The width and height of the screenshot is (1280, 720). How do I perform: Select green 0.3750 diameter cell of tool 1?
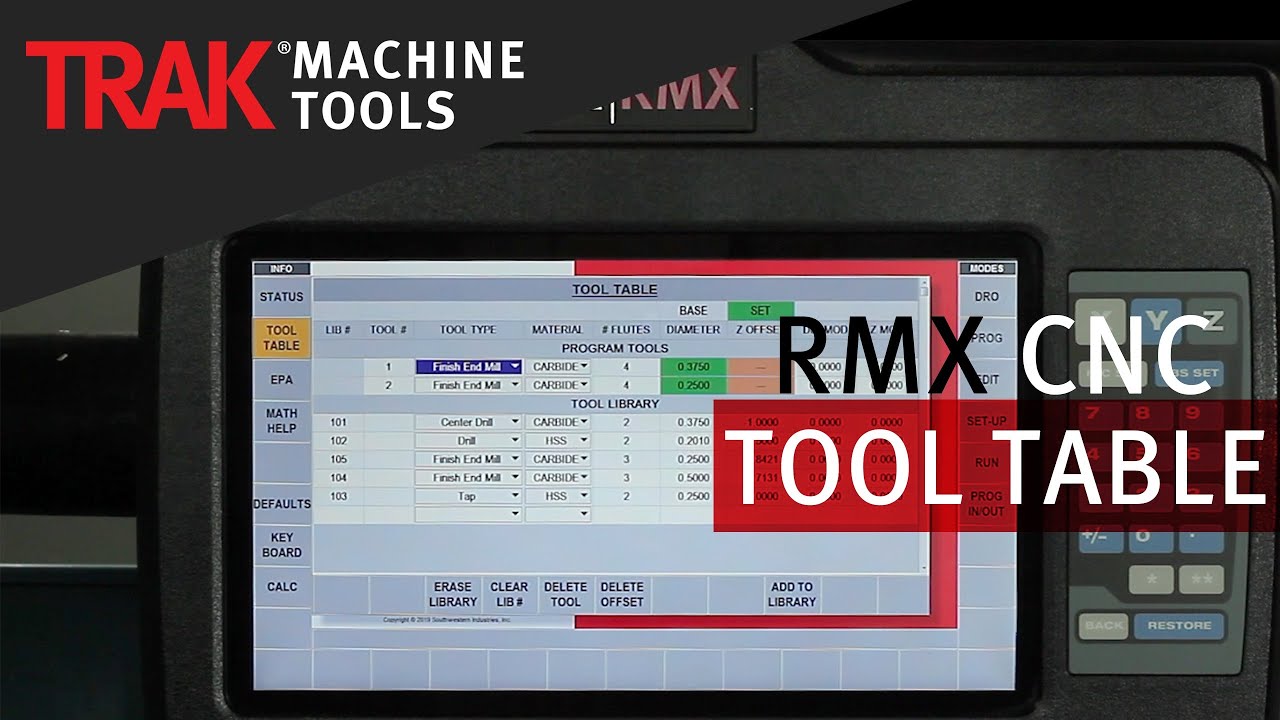click(693, 367)
